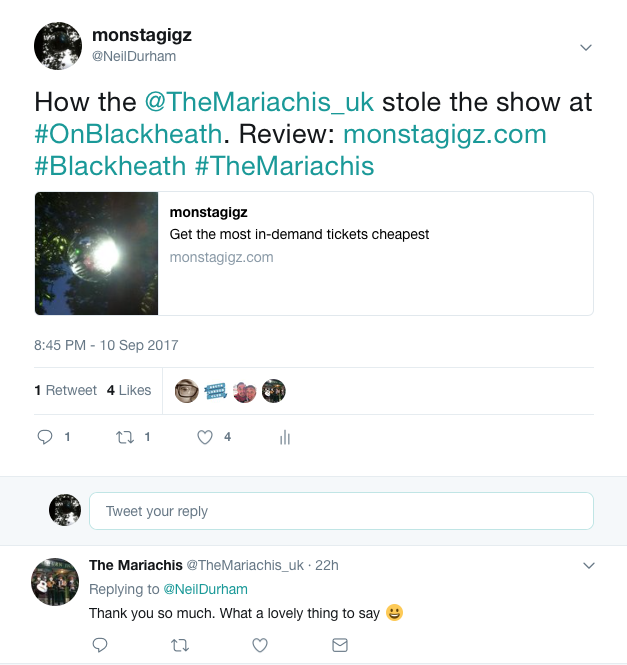
Task: Click the glasses avatar among likers
Action: 187,391
